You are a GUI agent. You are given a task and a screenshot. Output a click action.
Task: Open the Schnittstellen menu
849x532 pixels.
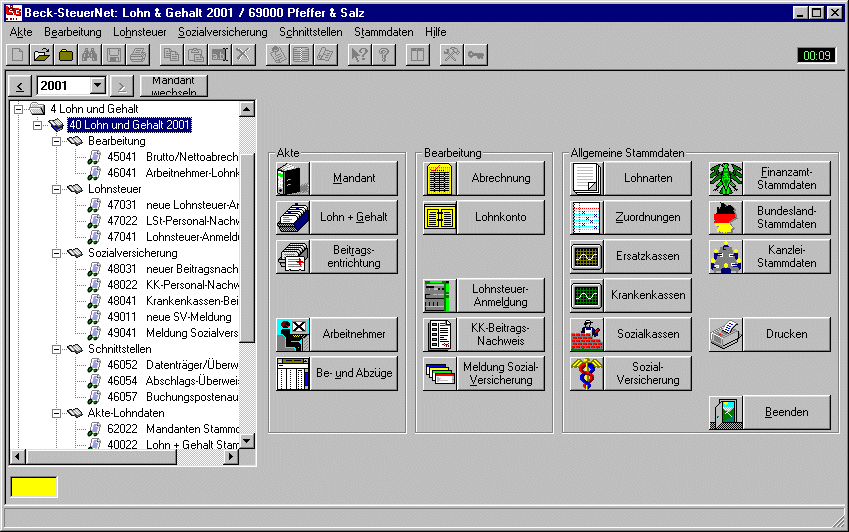click(311, 32)
